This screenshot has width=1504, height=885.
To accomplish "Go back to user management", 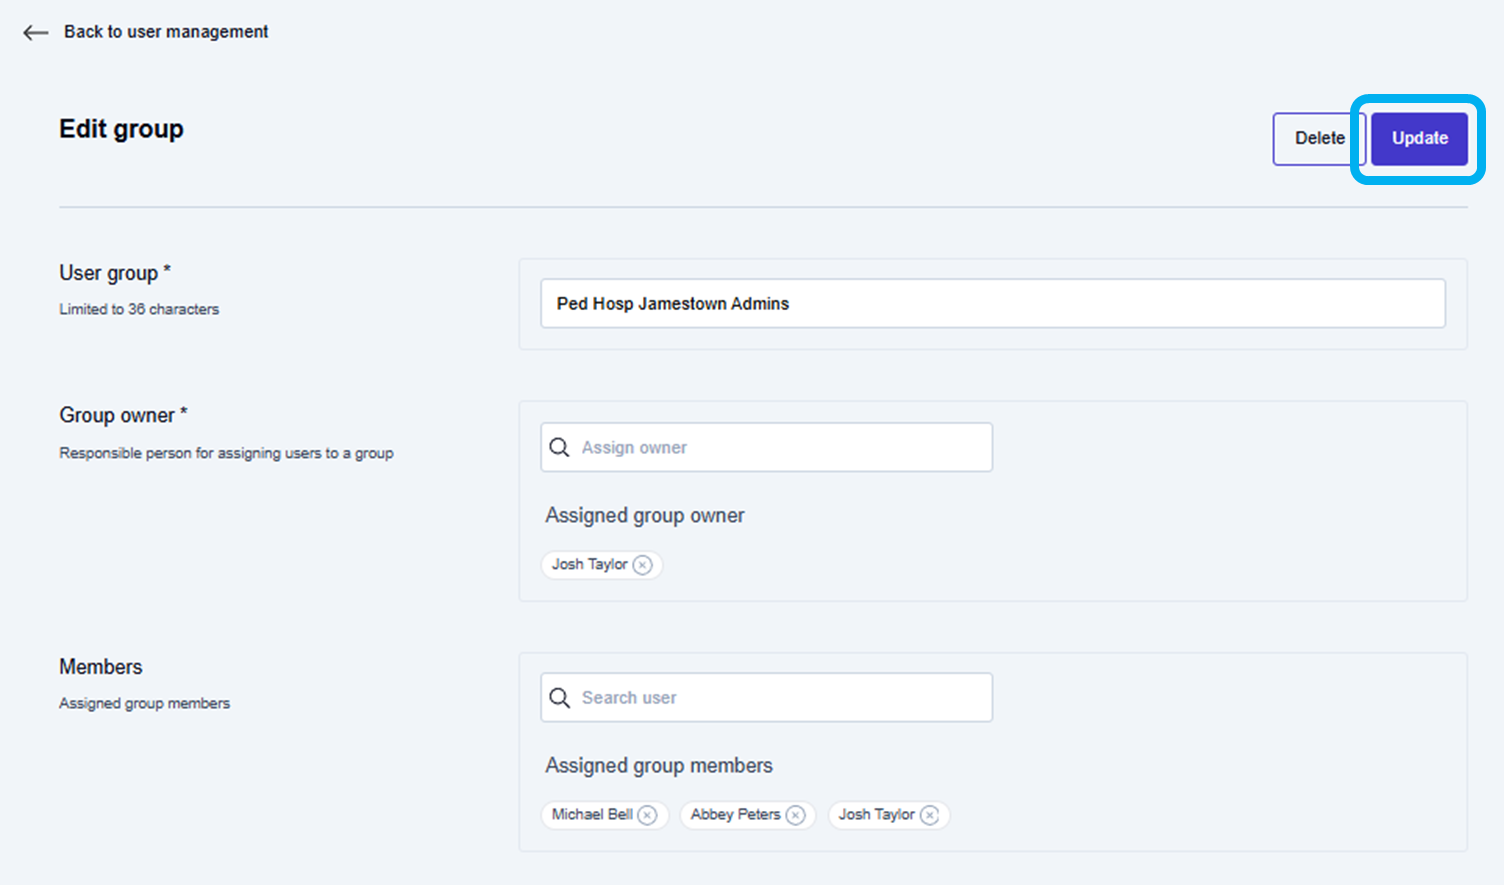I will [x=166, y=32].
